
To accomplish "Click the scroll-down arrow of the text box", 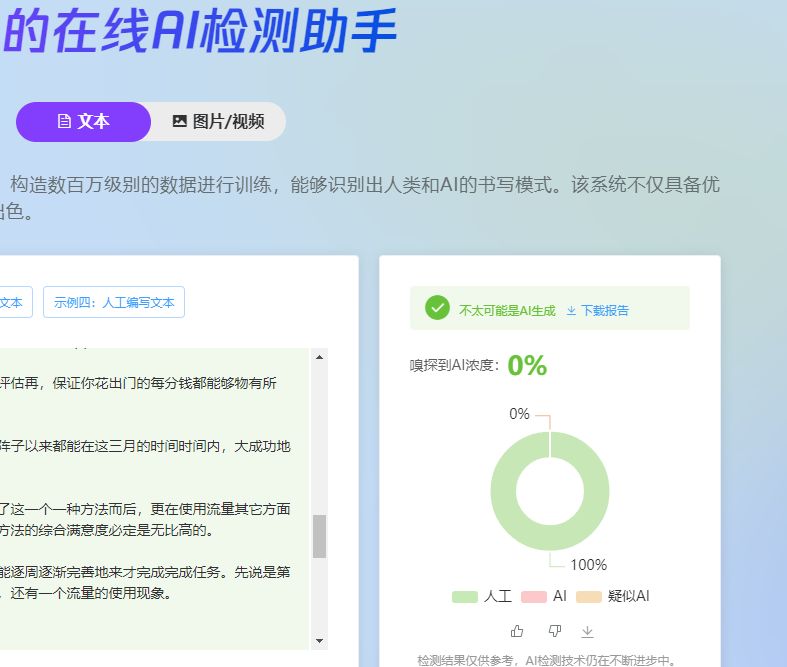I will (x=320, y=640).
